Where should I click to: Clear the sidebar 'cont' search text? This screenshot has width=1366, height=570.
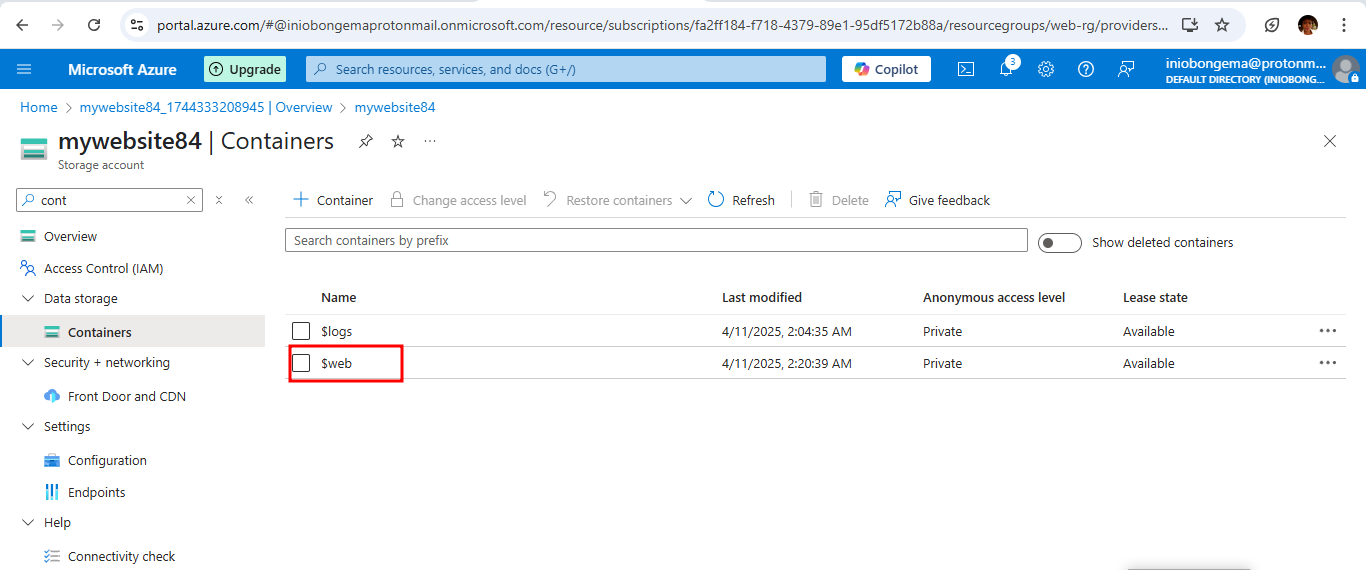[x=191, y=200]
